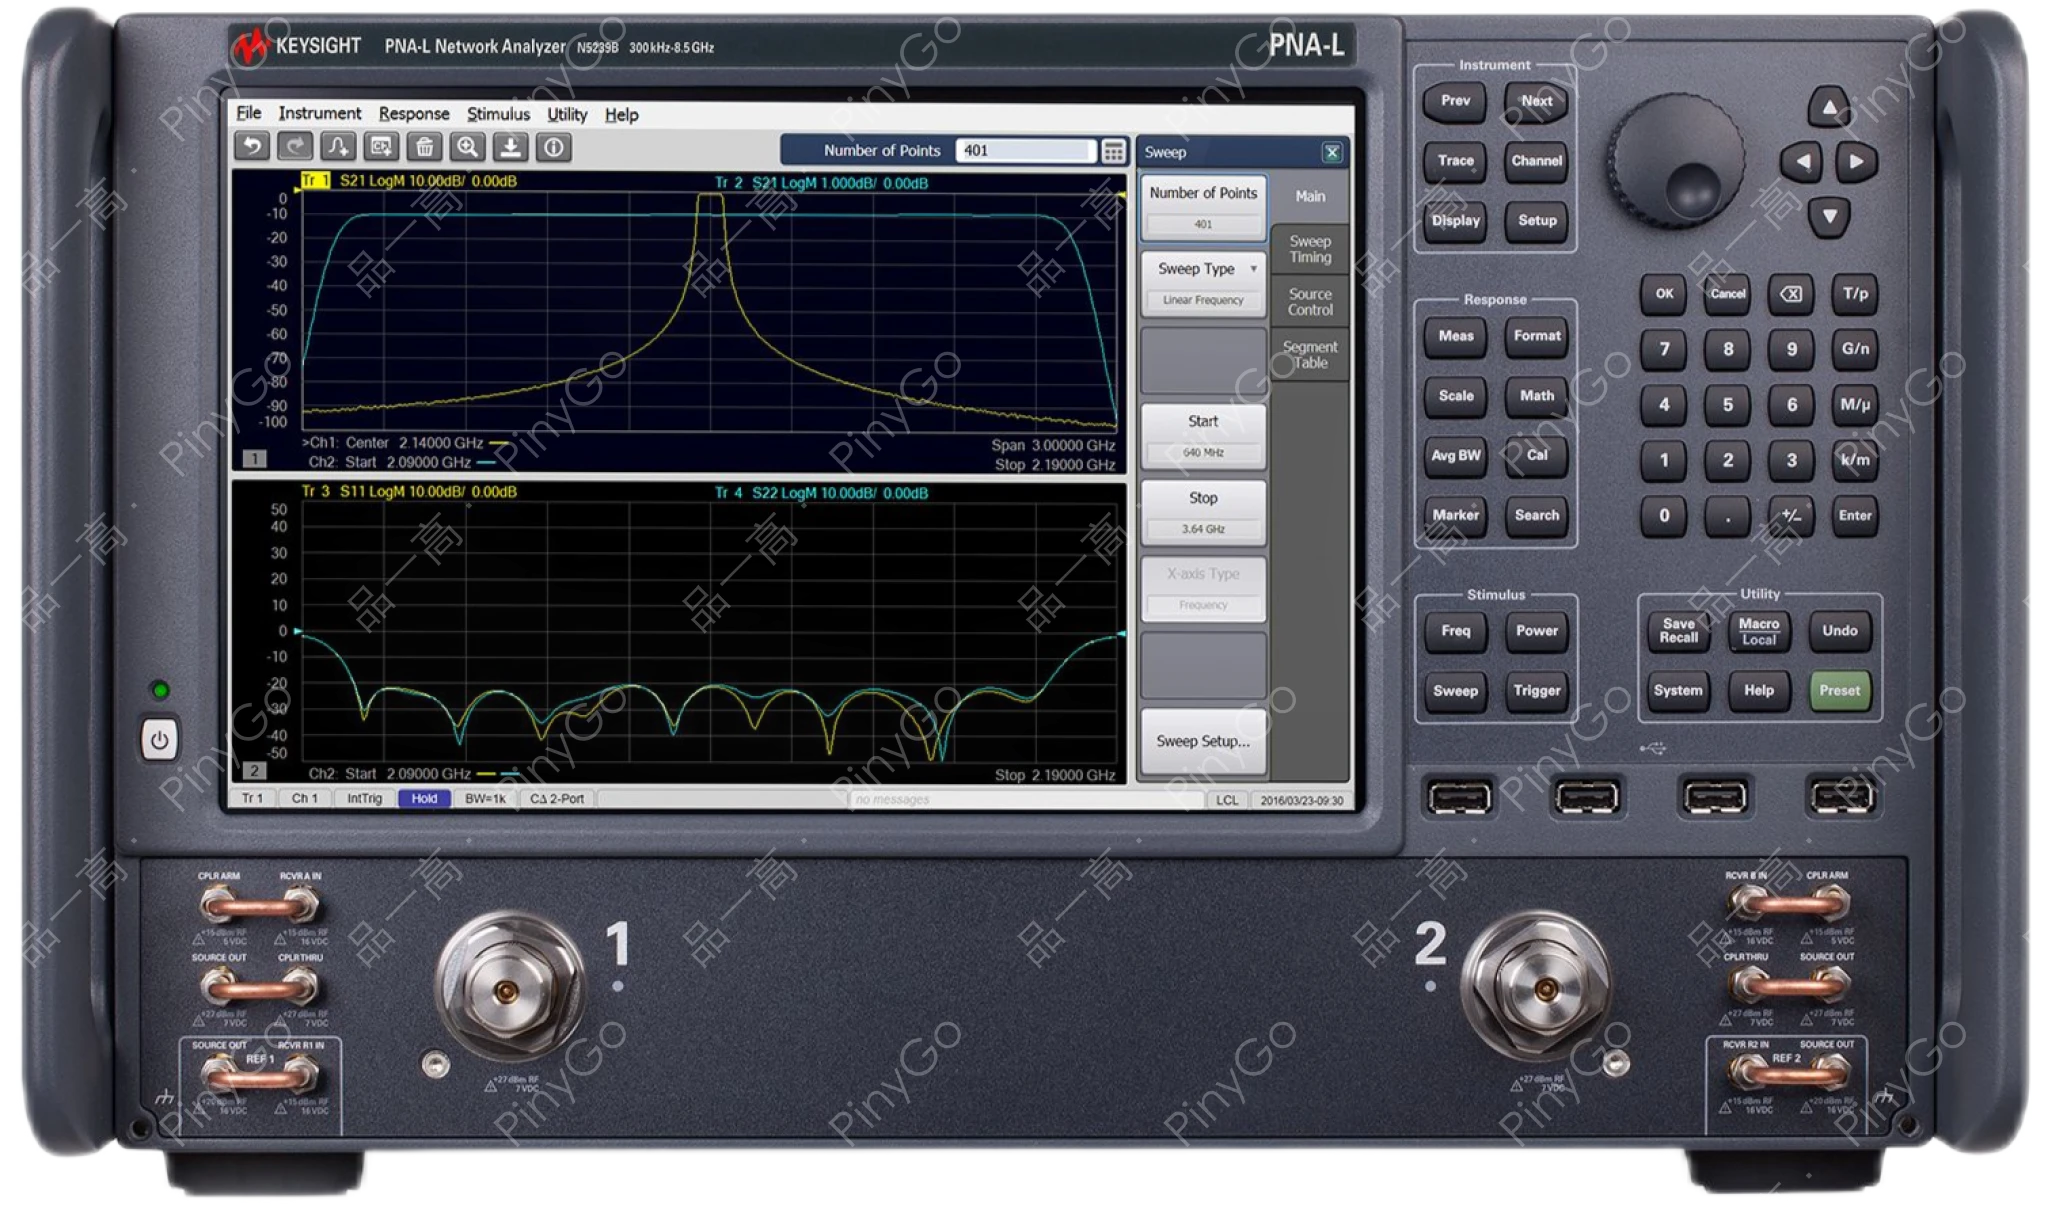Edit the Number of Points field

(x=1025, y=150)
